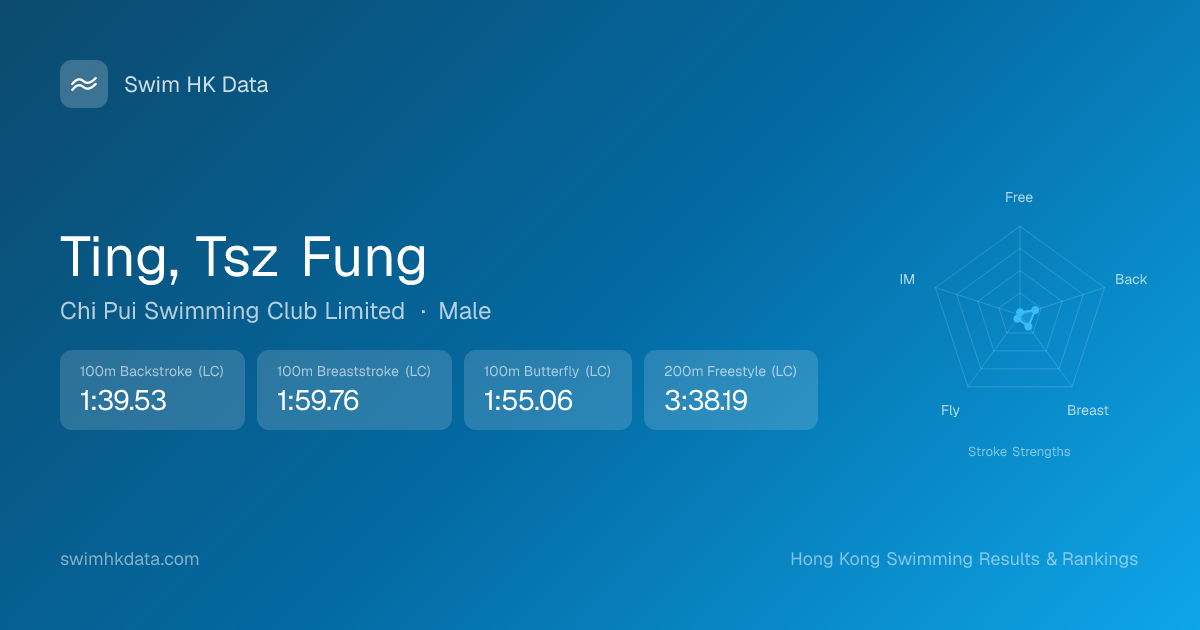Viewport: 1200px width, 630px height.
Task: Click Hong Kong Swimming Results & Rankings tagline
Action: point(963,559)
